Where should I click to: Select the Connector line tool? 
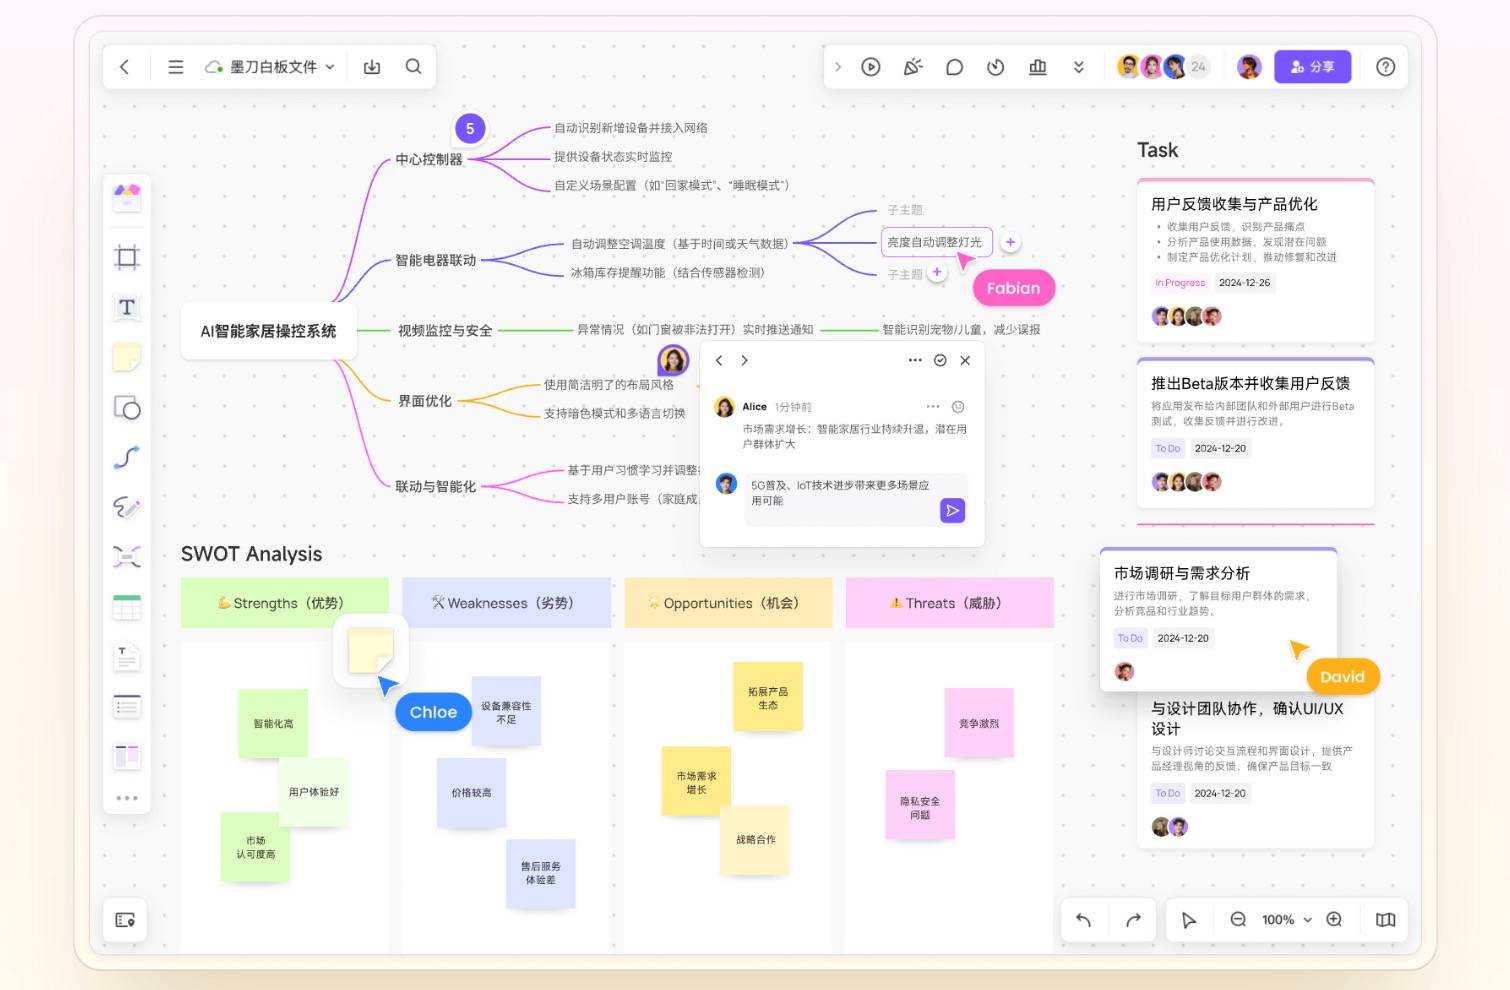click(x=127, y=457)
